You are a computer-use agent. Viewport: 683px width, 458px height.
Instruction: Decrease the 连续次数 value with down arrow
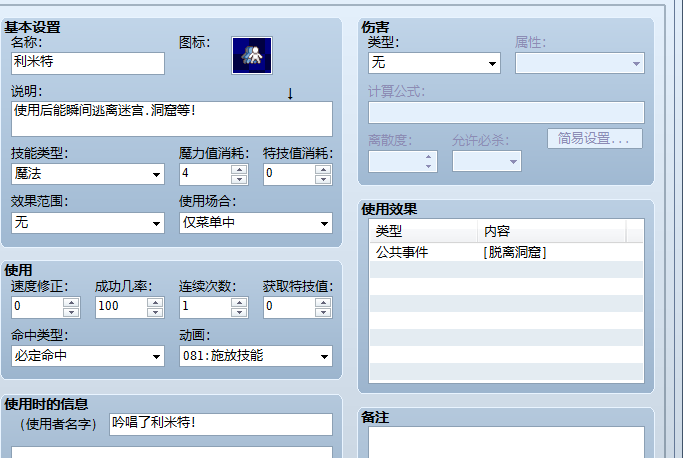[239, 312]
